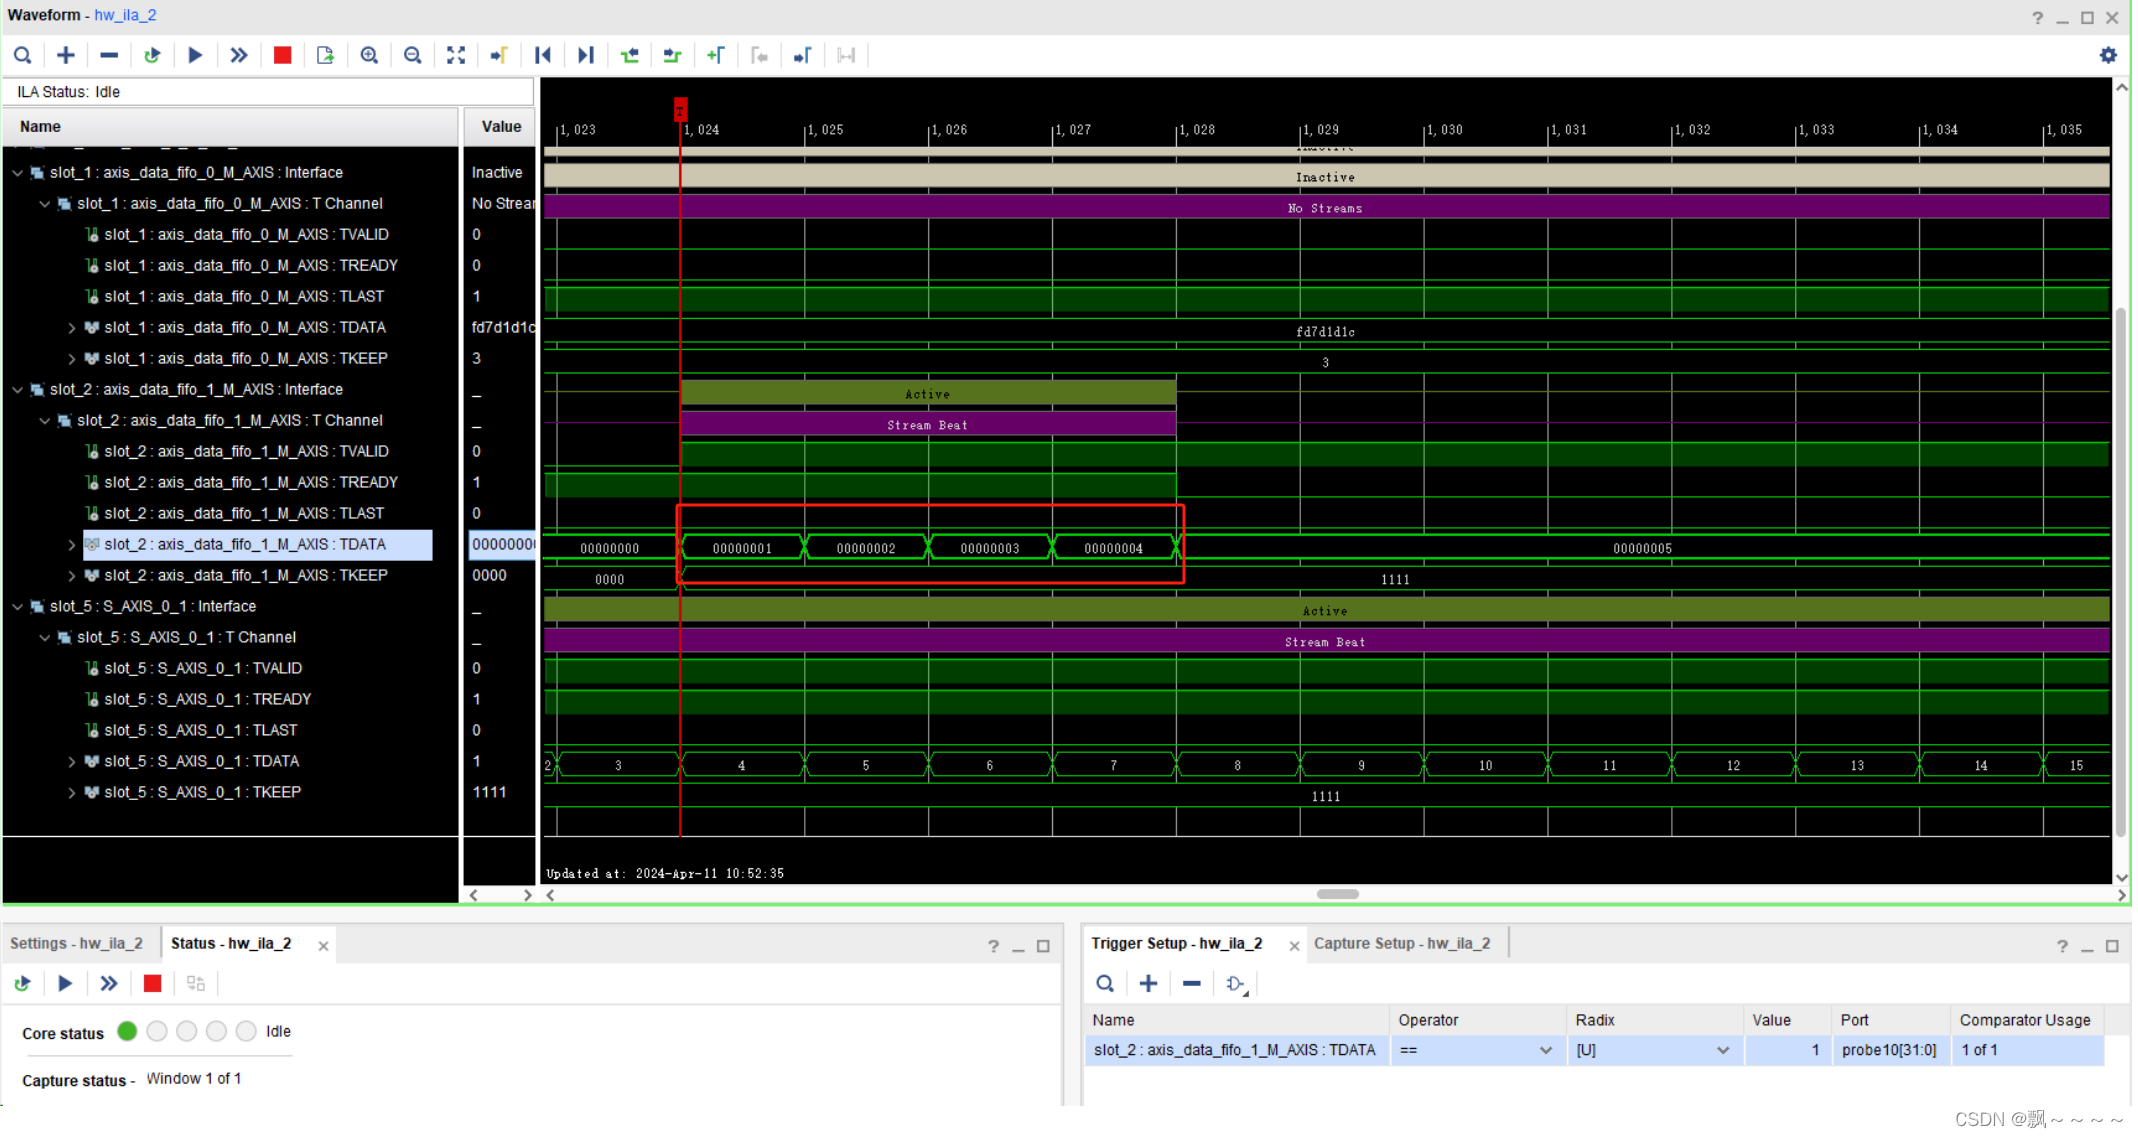The image size is (2138, 1138).
Task: Add a new waveform marker
Action: pyautogui.click(x=716, y=55)
